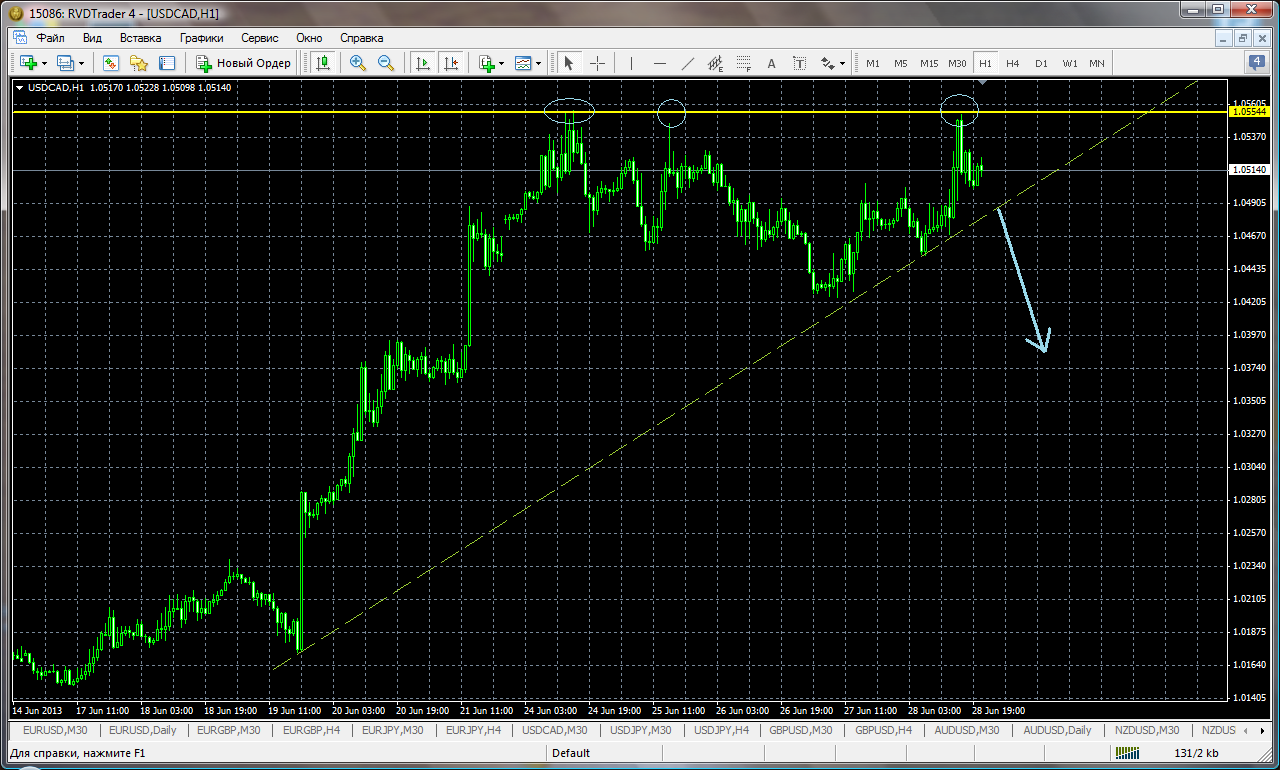The image size is (1280, 770).
Task: Select the D1 timeframe button
Action: pos(1041,63)
